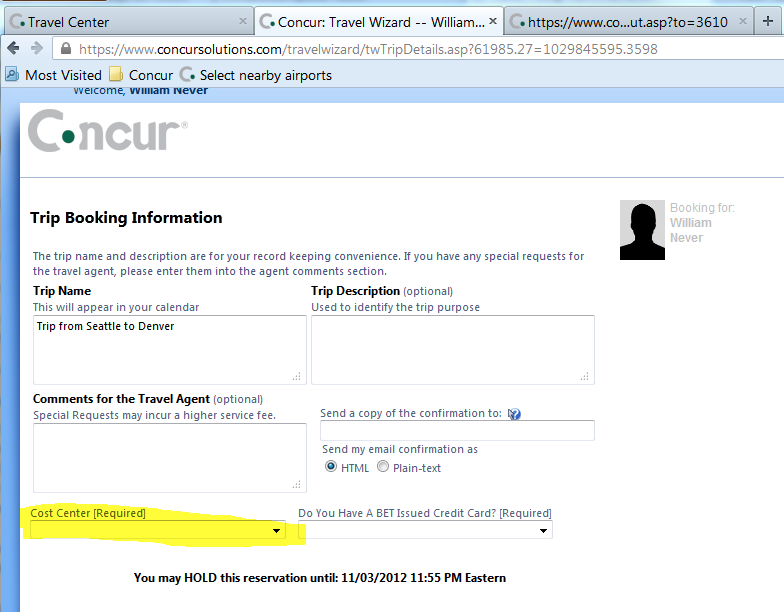Open the BET Issued Credit Card dropdown
784x612 pixels.
click(x=426, y=530)
